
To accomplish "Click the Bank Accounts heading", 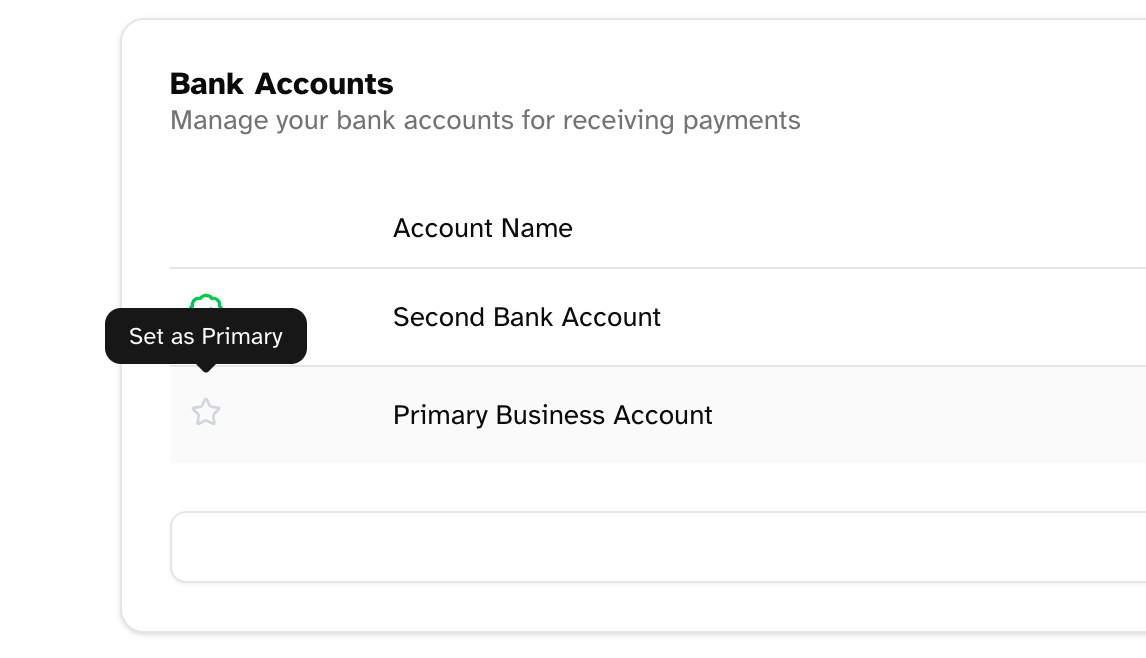I will [x=282, y=83].
